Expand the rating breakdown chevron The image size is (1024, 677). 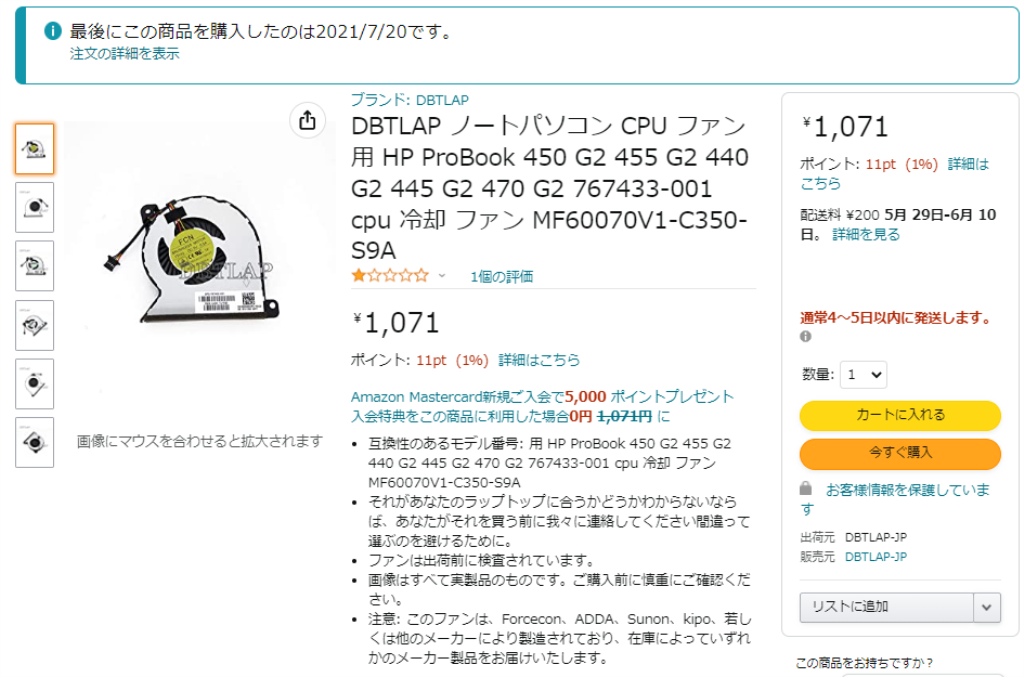click(x=442, y=276)
